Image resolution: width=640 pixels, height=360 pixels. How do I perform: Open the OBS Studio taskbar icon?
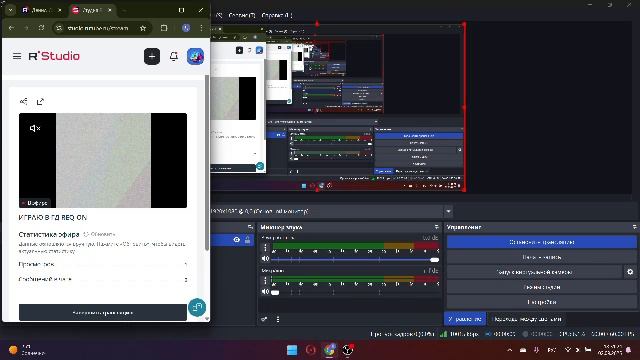pyautogui.click(x=348, y=350)
